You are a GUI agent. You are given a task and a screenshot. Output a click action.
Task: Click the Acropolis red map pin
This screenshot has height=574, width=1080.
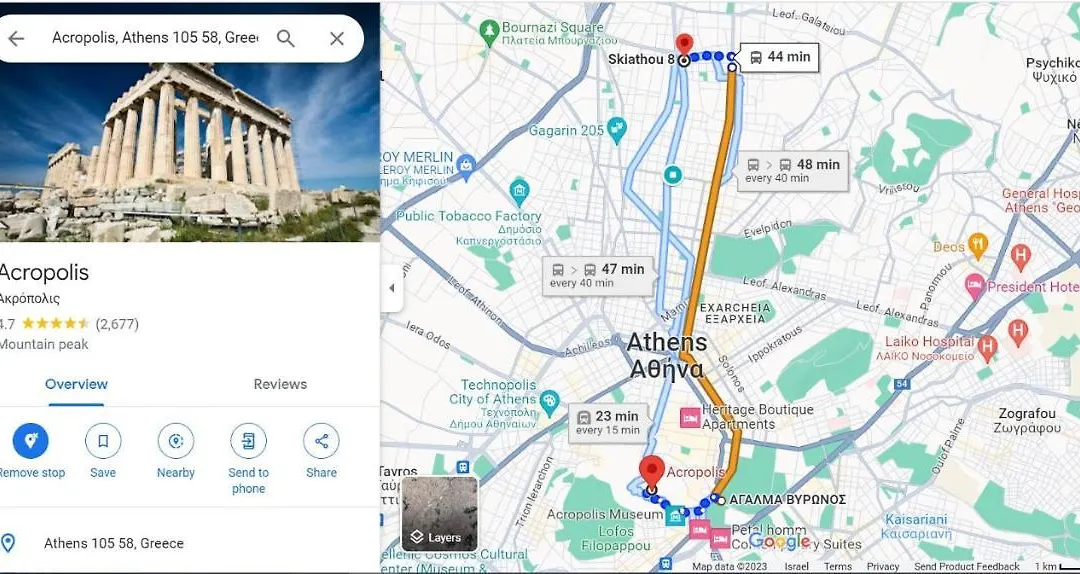coord(652,471)
